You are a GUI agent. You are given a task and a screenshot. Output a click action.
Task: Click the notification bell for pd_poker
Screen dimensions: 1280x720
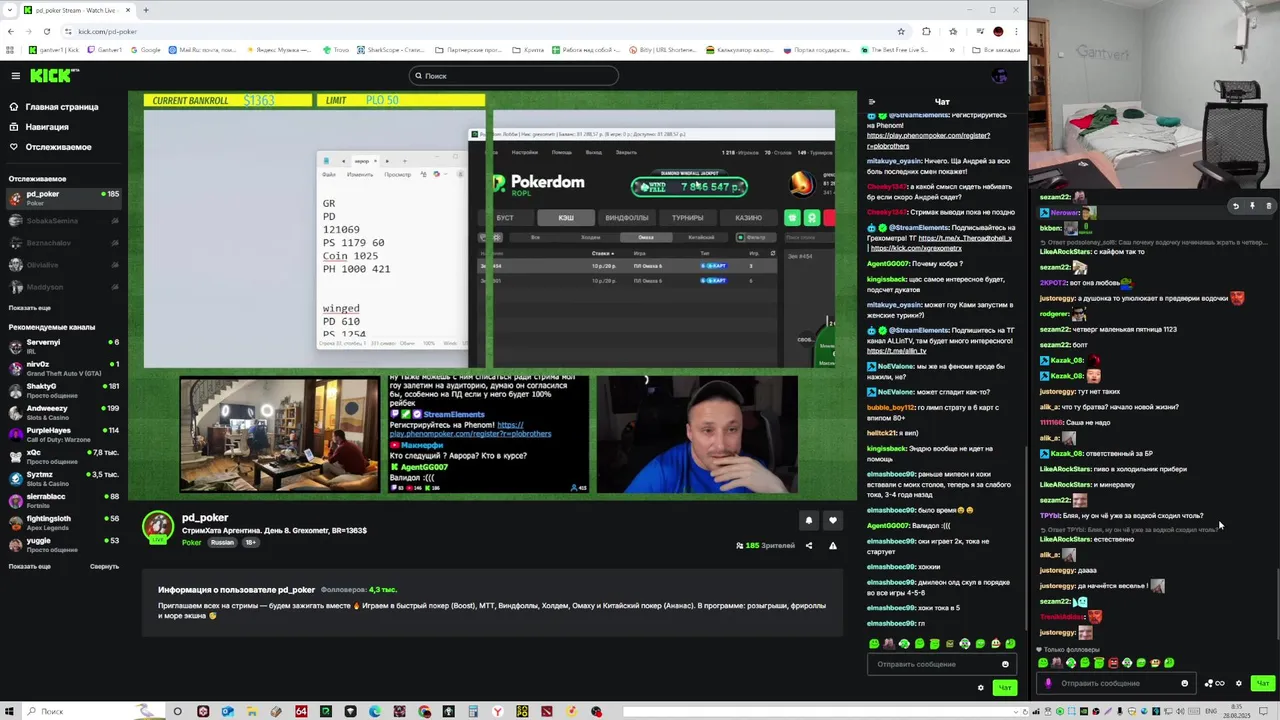click(808, 520)
